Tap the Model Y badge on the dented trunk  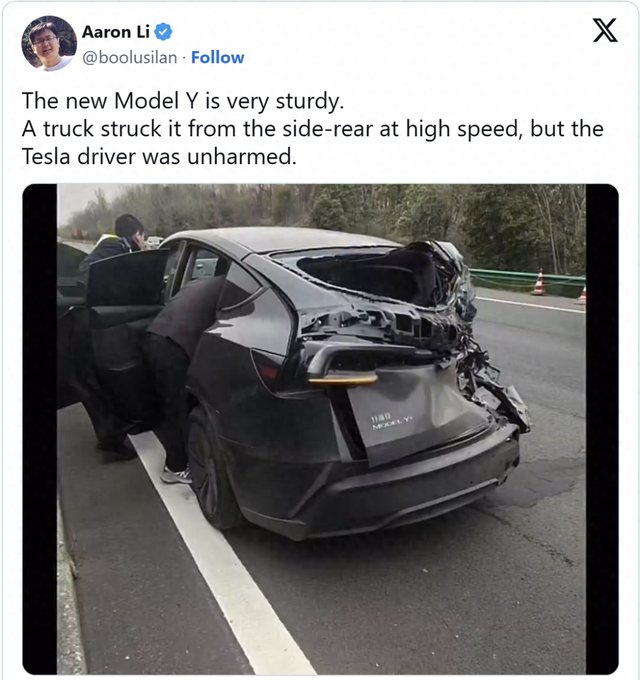click(x=392, y=422)
